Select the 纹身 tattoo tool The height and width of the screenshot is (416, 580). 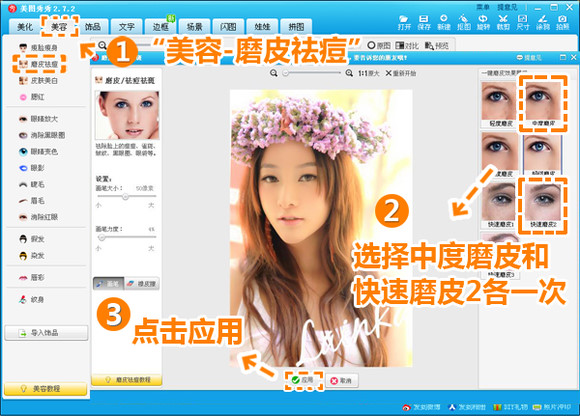[32, 300]
